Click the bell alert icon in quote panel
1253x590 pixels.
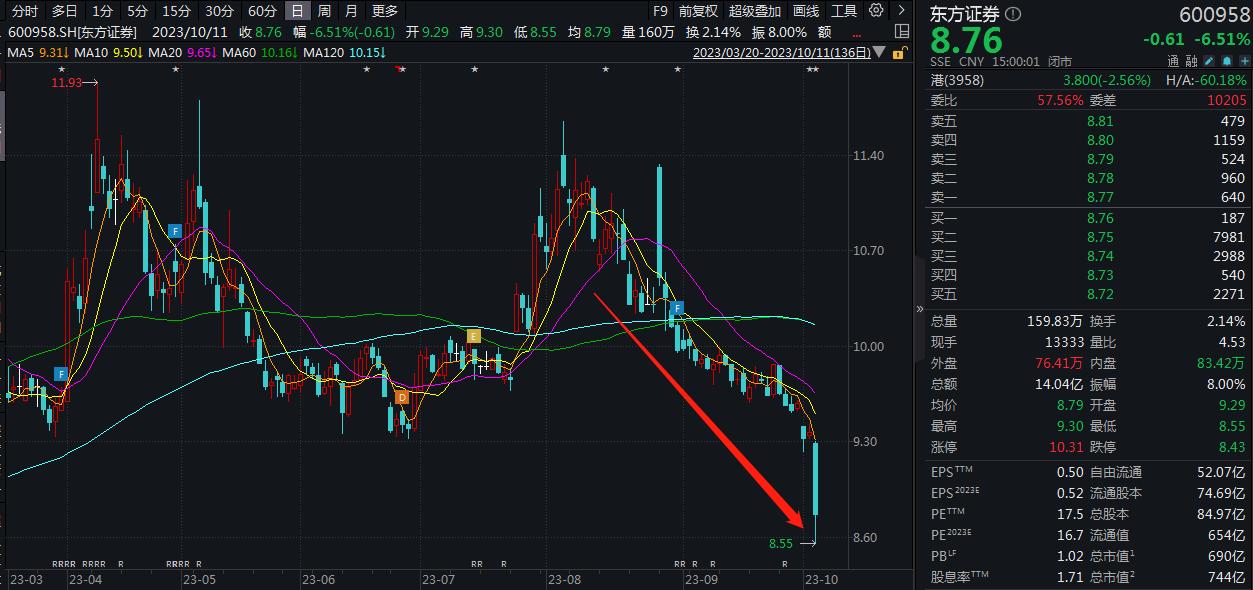(x=1227, y=60)
